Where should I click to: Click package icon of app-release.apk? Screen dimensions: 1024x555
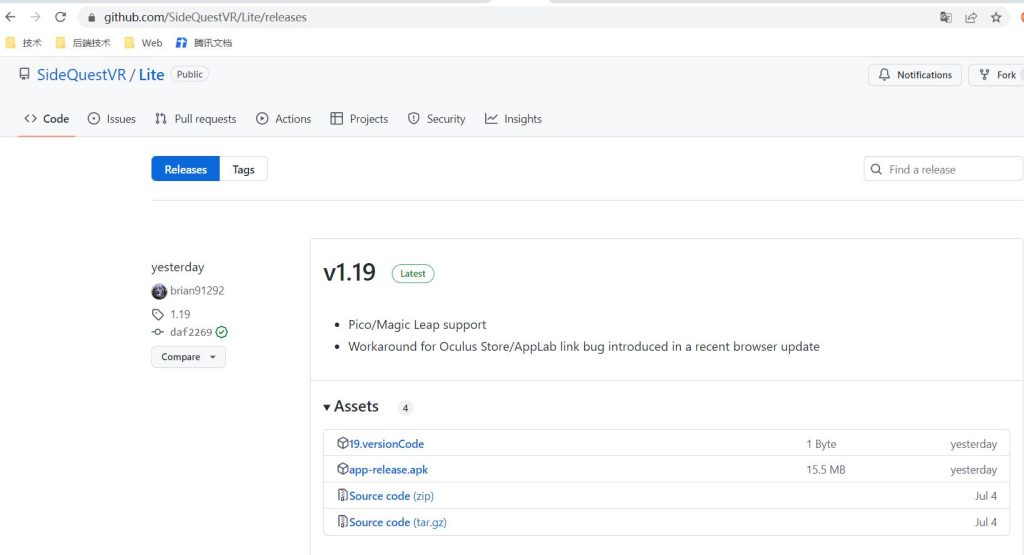coord(342,469)
